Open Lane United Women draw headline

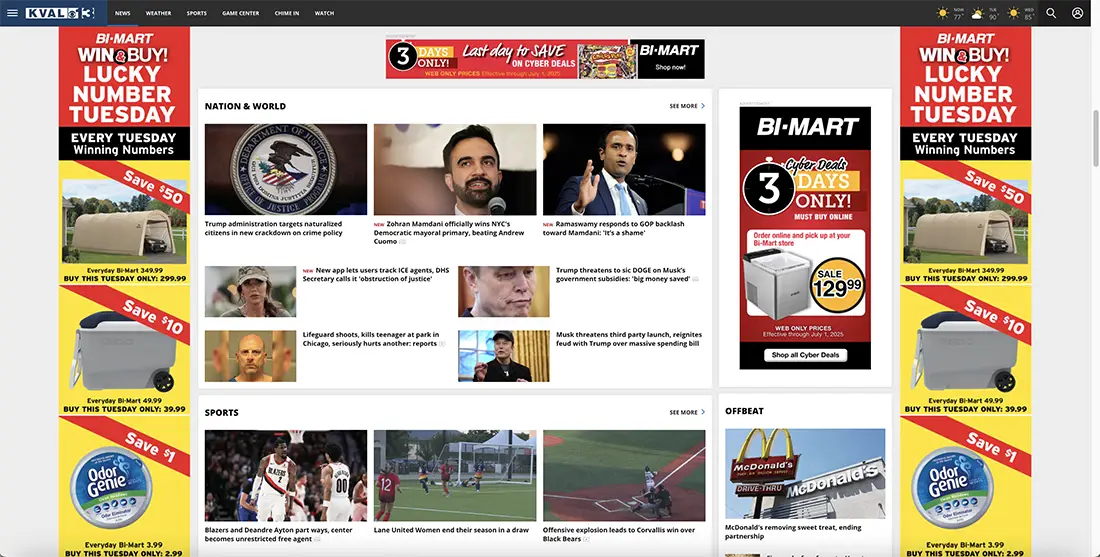click(x=451, y=530)
